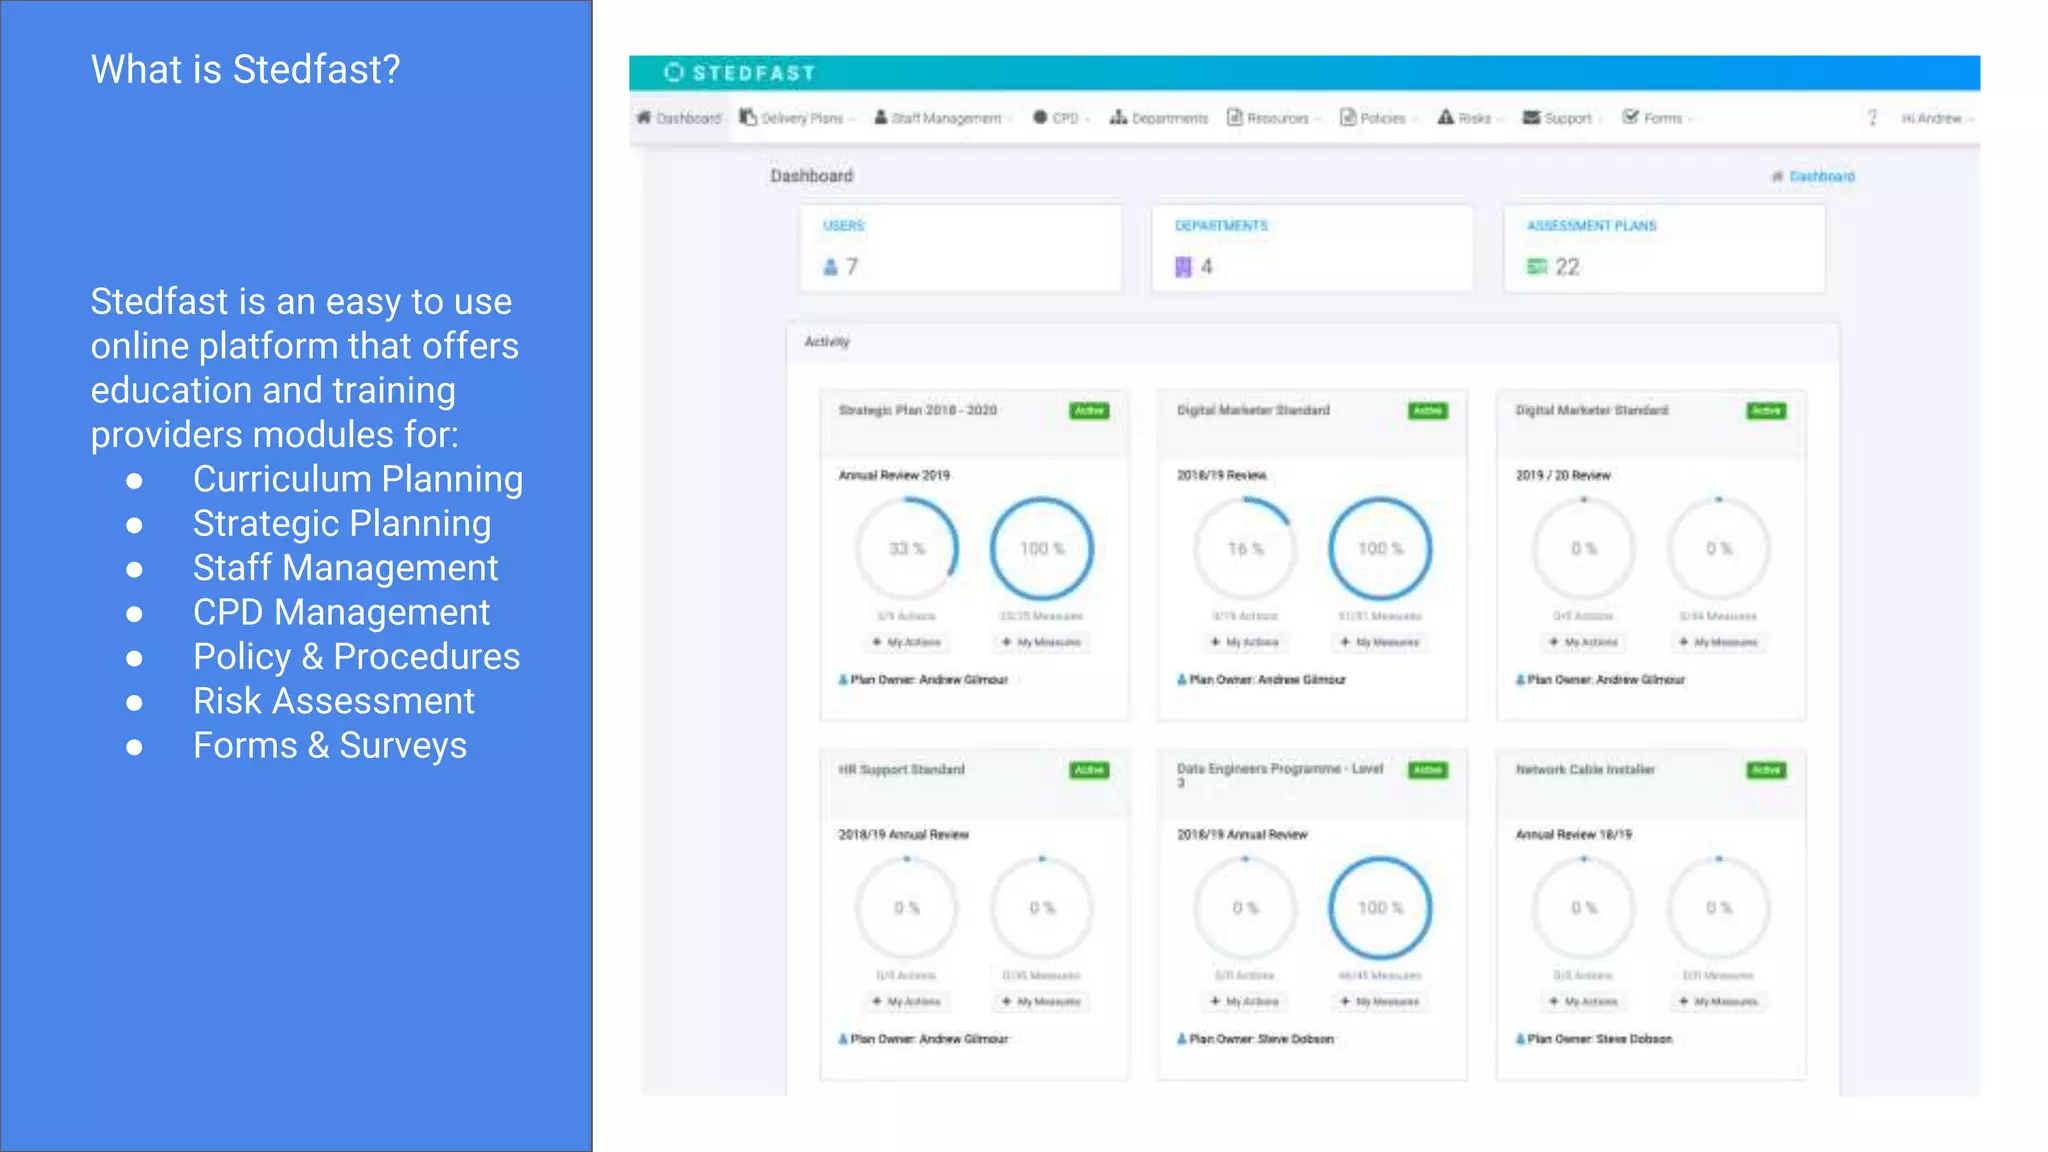Click the Dashboard home icon in navbar

644,118
